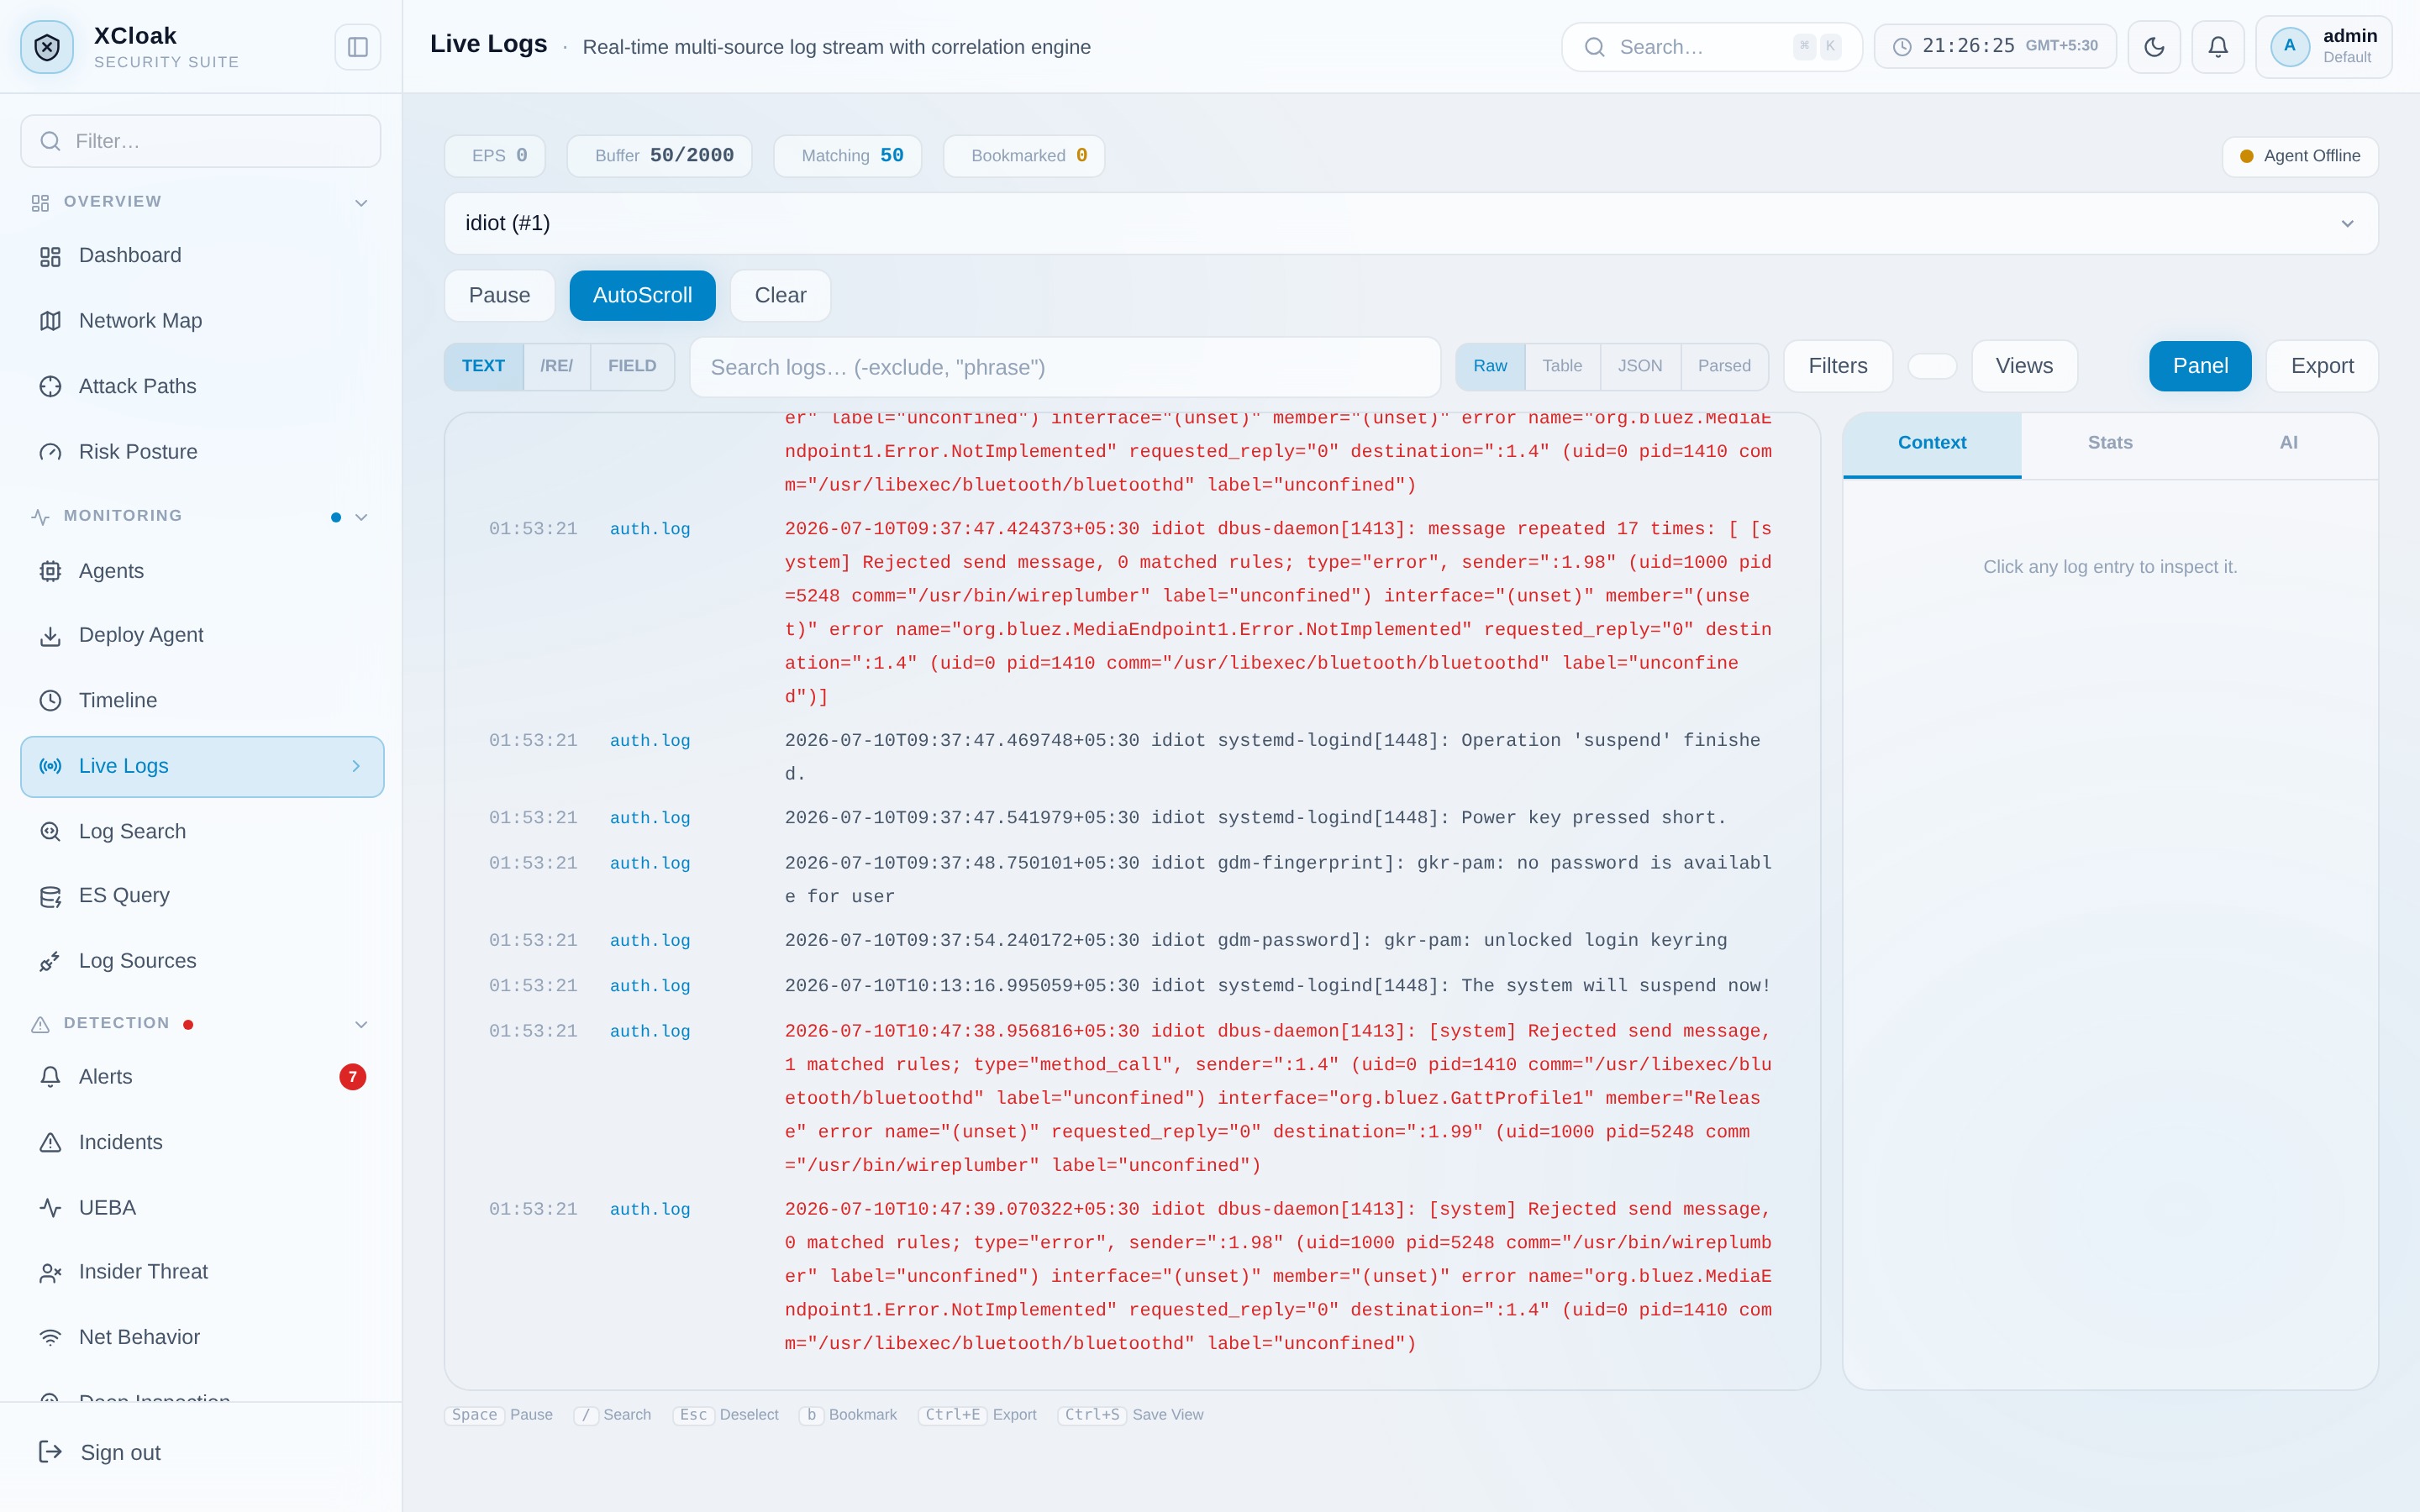Screen dimensions: 2420x1512
Task: Expand the Live Logs chevron arrow
Action: coord(356,766)
